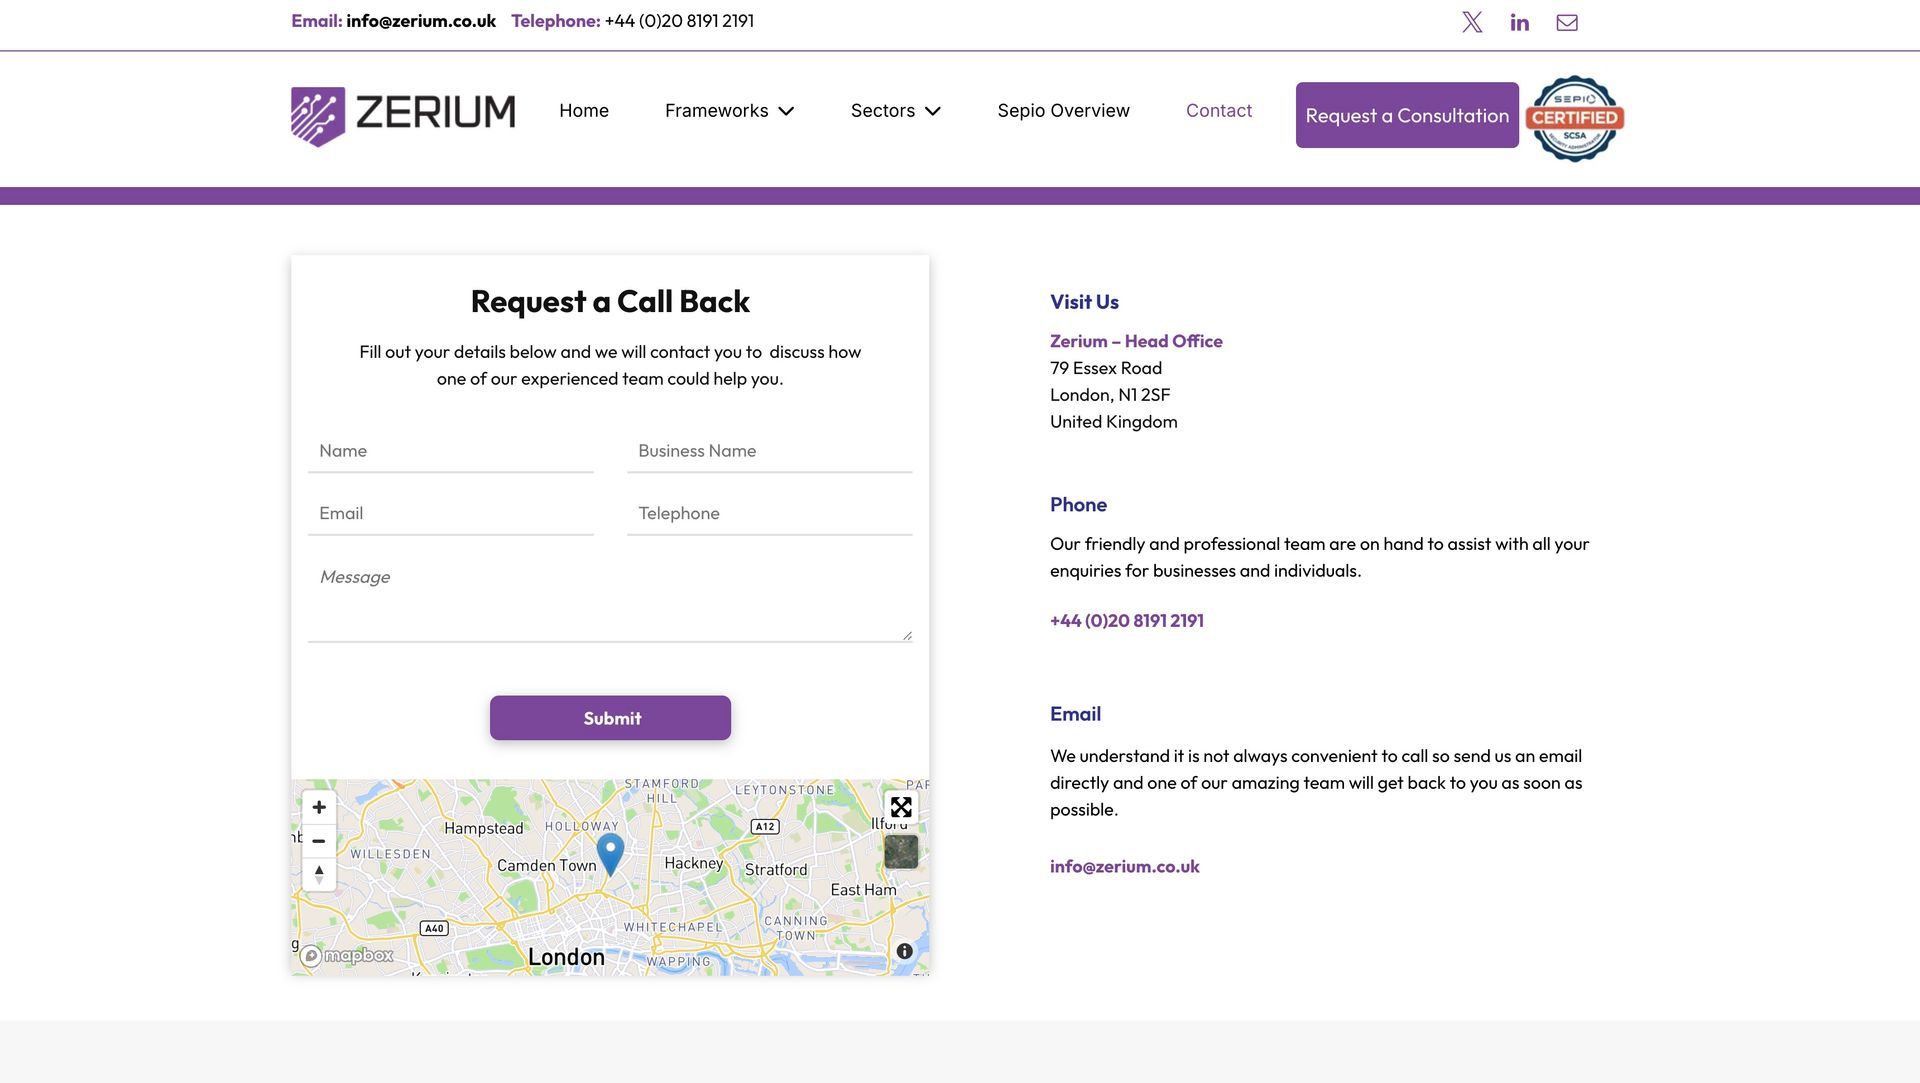This screenshot has height=1083, width=1920.
Task: Click the envelope mail icon in header
Action: point(1567,22)
